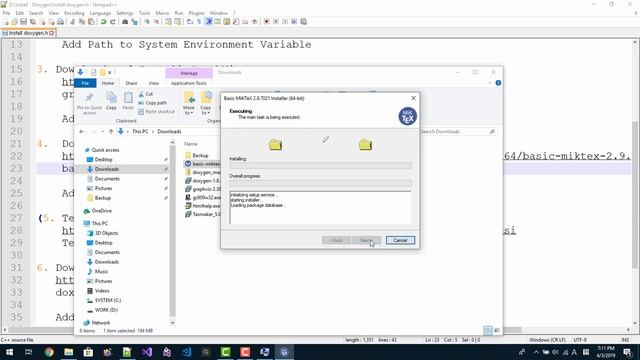The height and width of the screenshot is (360, 640).
Task: Click Find binoculars icon in Notepad++ toolbar
Action: pos(125,22)
